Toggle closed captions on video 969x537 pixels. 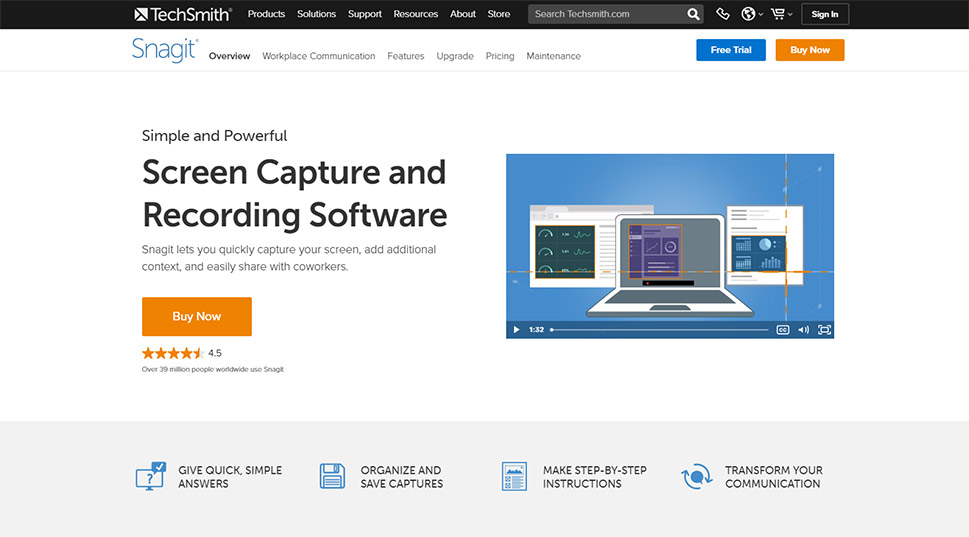click(x=782, y=329)
